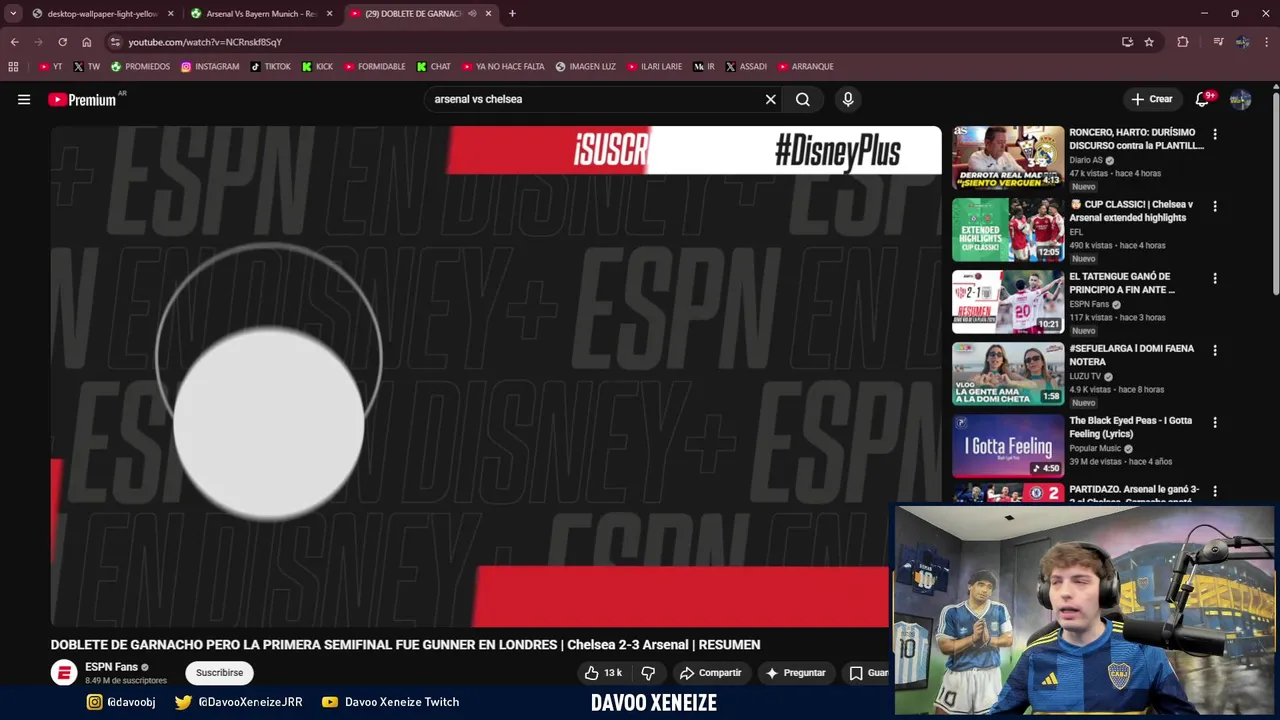This screenshot has width=1280, height=720.
Task: Click the page vertical scrollbar thumb
Action: coord(1276,195)
